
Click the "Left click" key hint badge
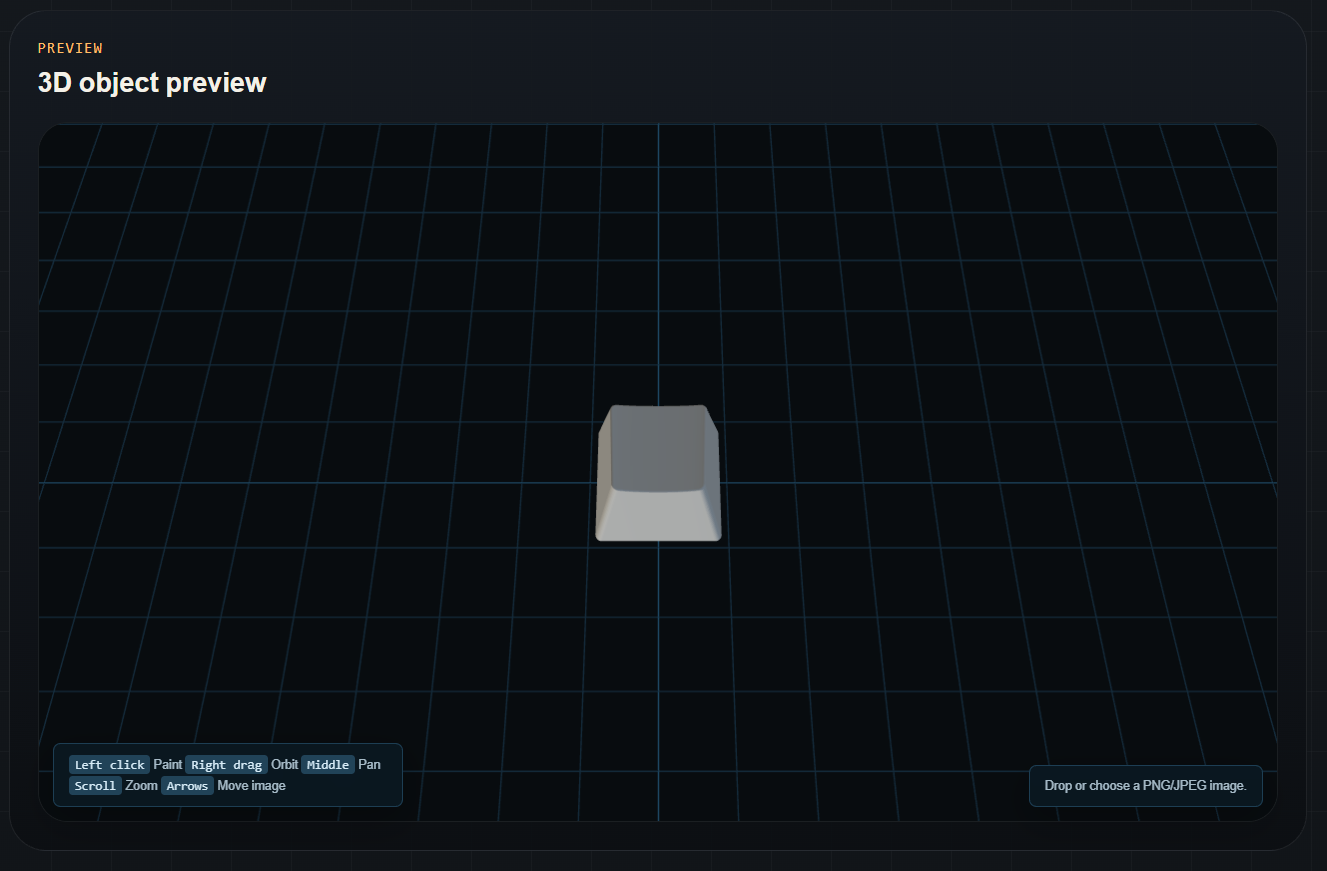tap(110, 765)
